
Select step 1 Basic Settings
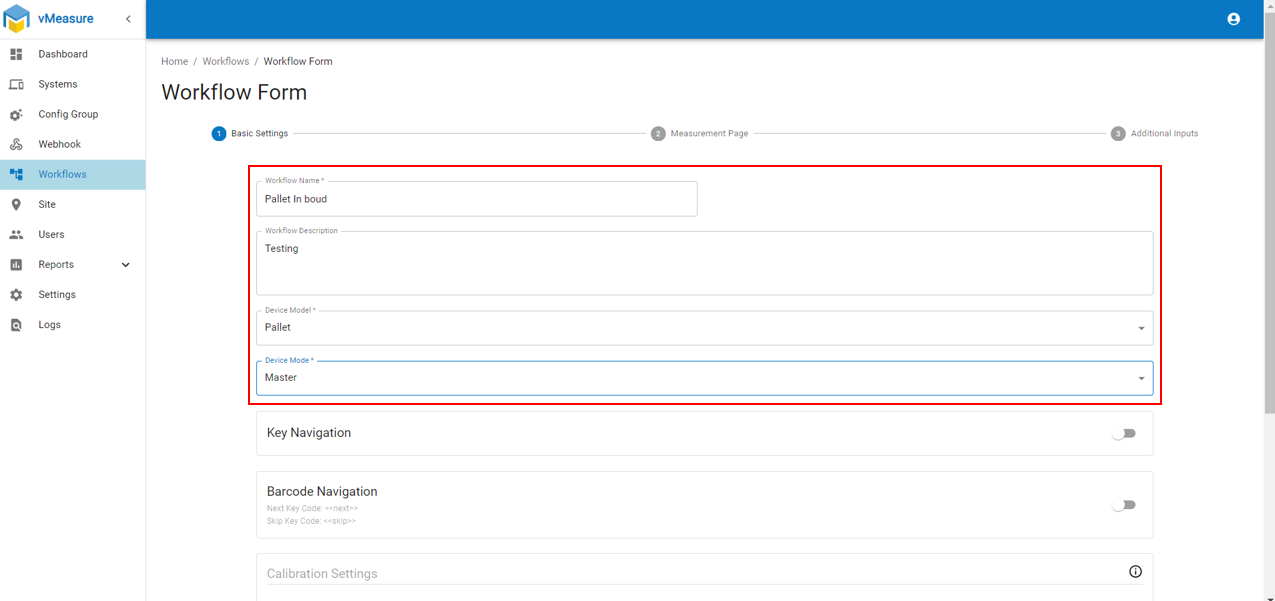(250, 133)
